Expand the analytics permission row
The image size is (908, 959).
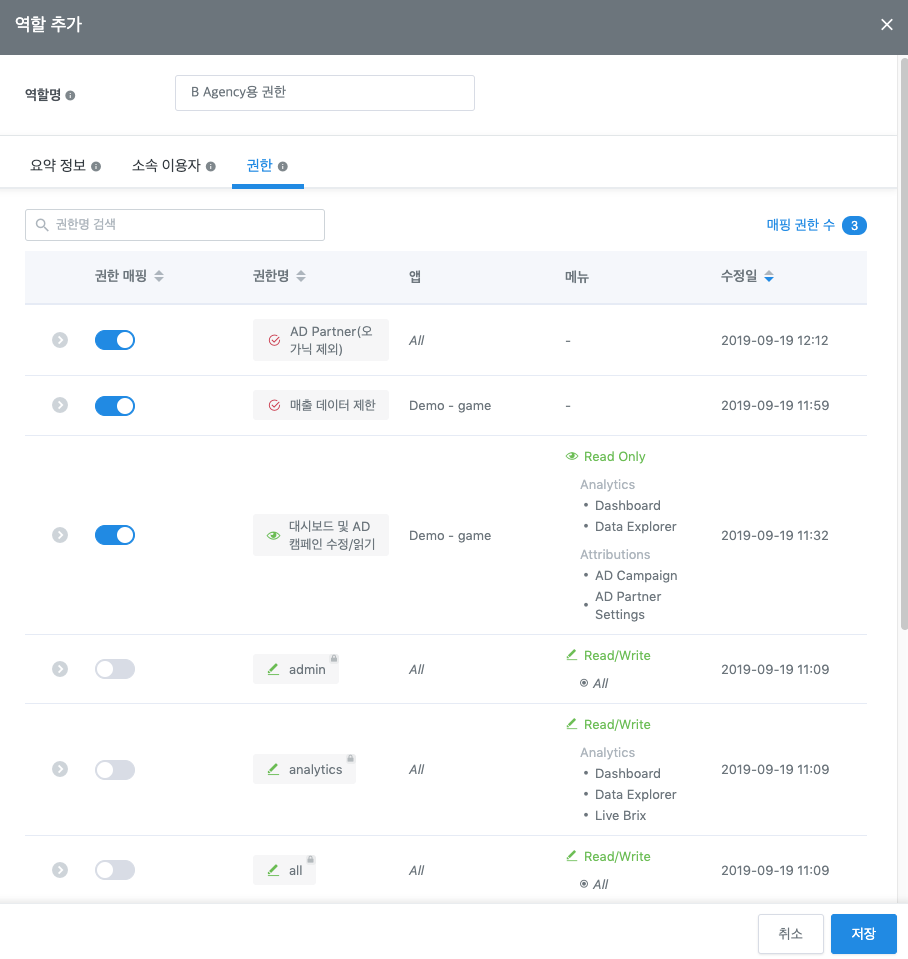tap(60, 770)
